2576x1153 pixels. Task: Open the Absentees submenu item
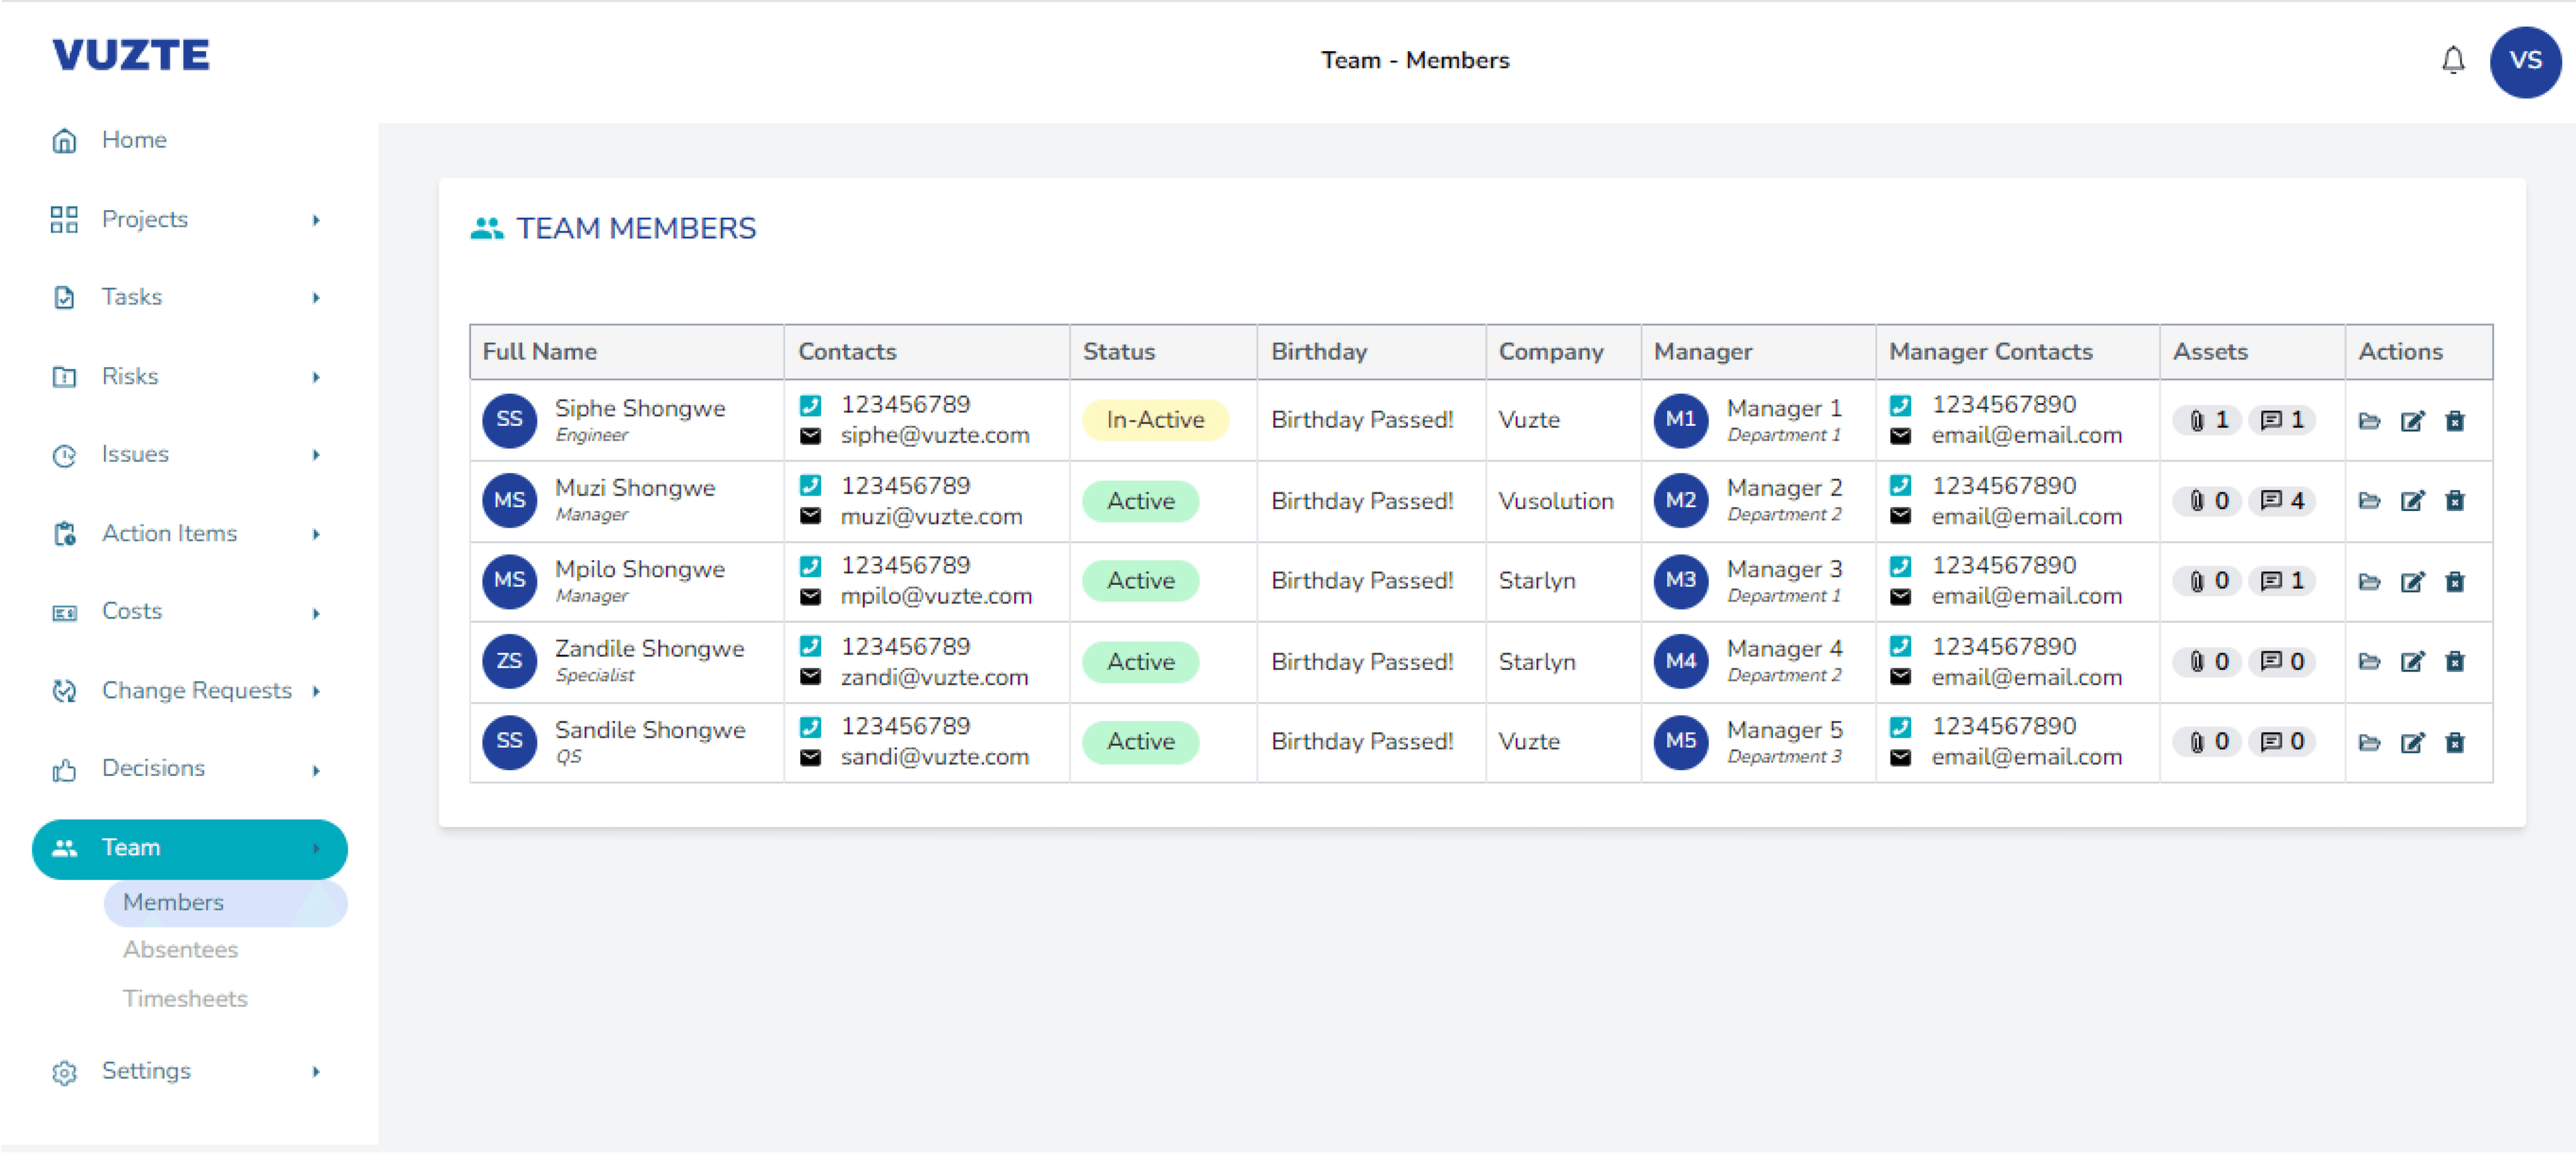180,949
